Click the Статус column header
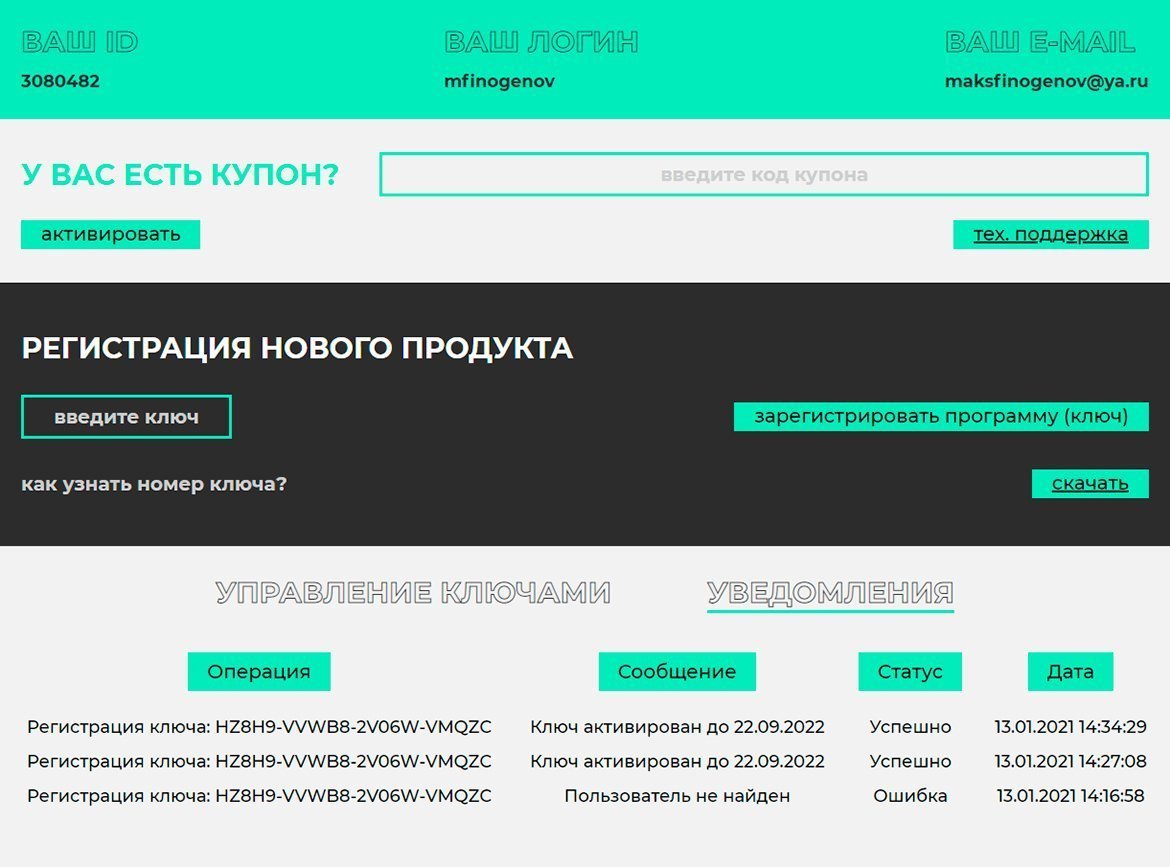Screen dimensions: 1170x867 click(910, 672)
